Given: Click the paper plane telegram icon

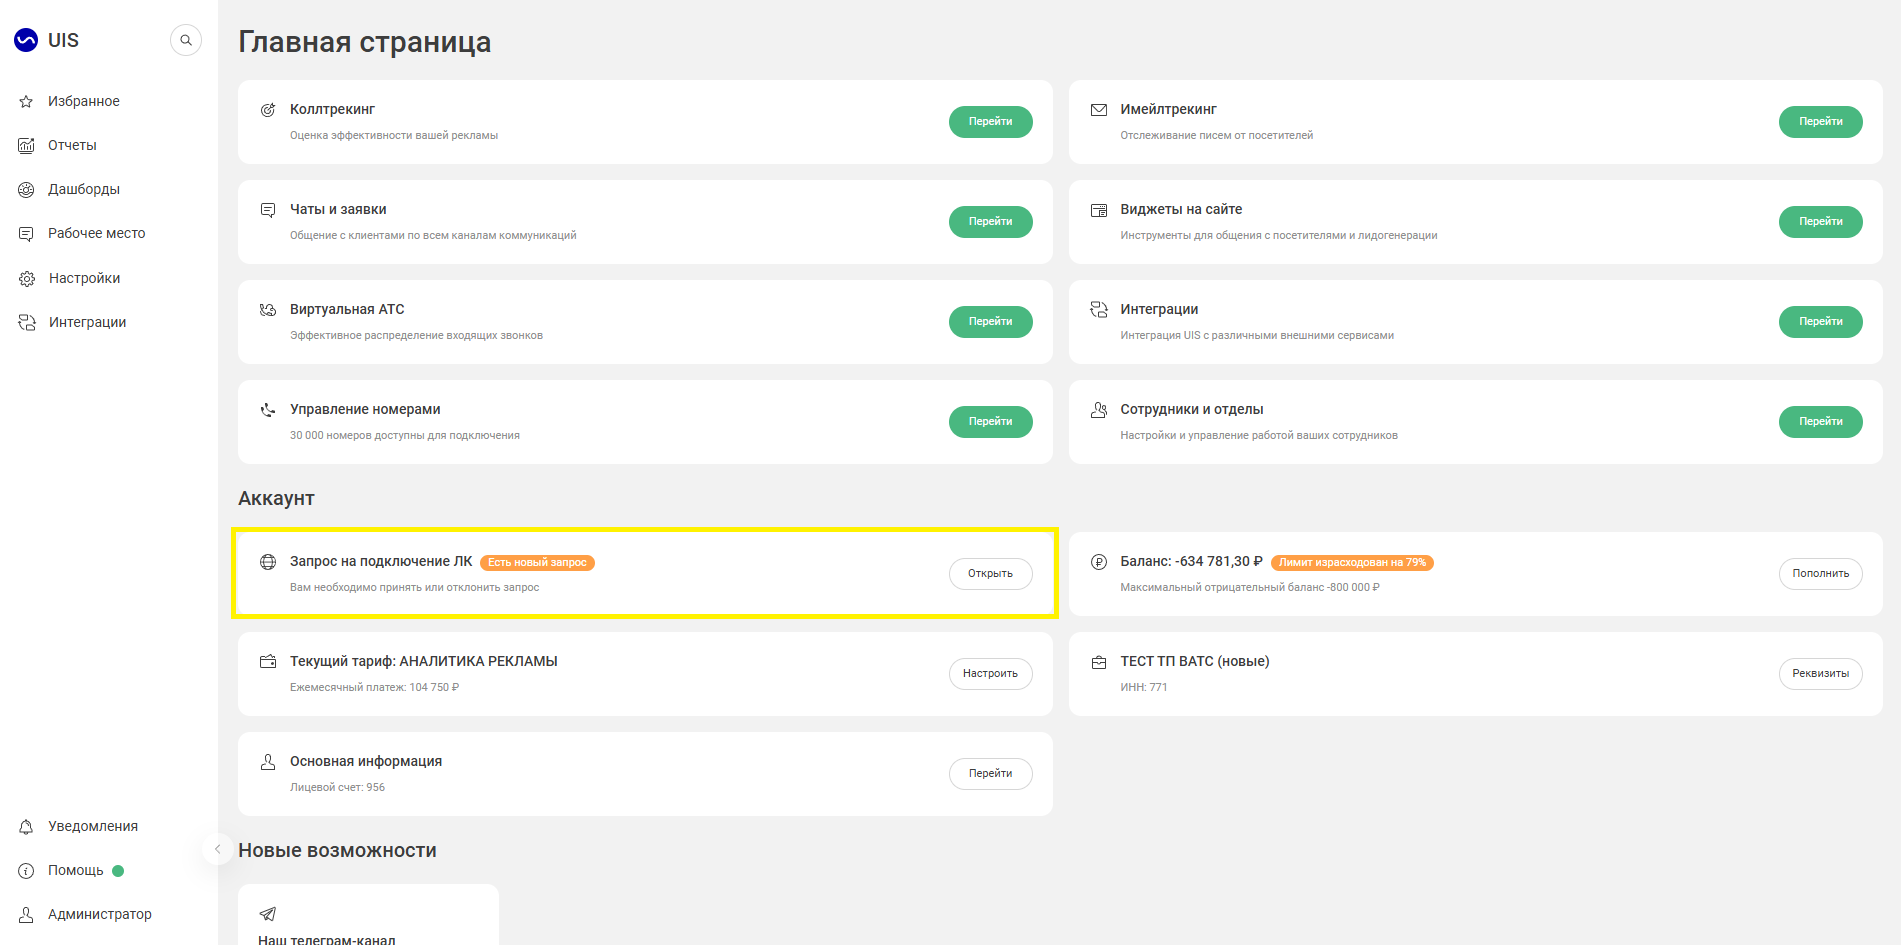Looking at the screenshot, I should coord(268,914).
